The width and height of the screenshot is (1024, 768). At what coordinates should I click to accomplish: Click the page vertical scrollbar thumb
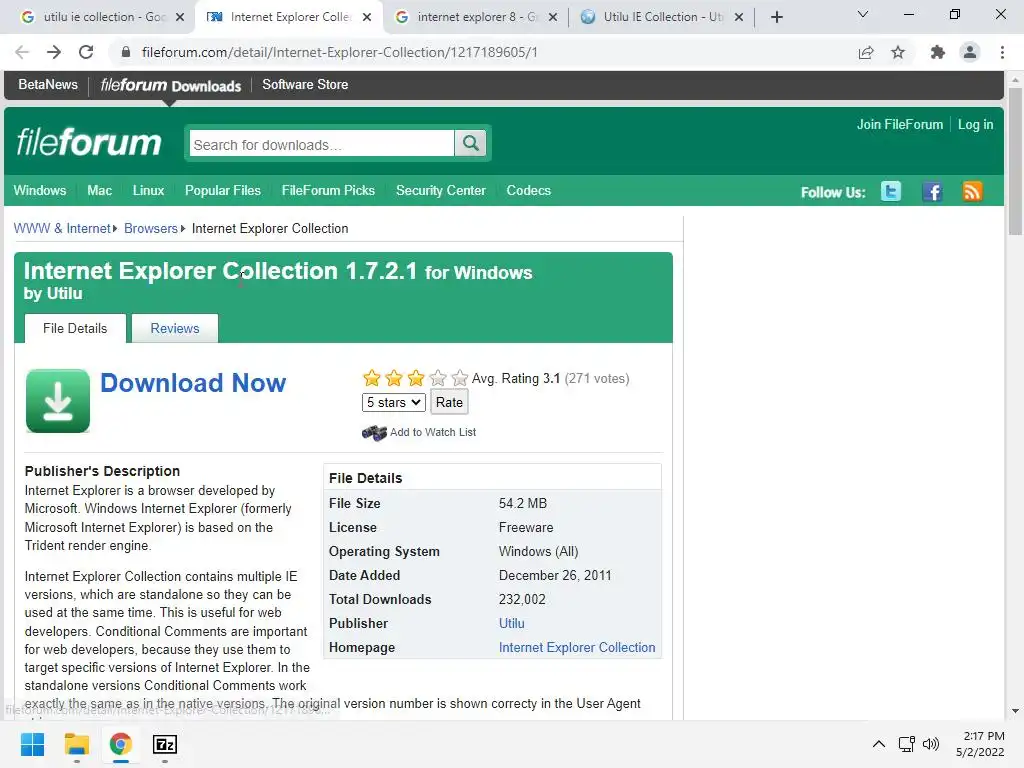[x=1015, y=161]
